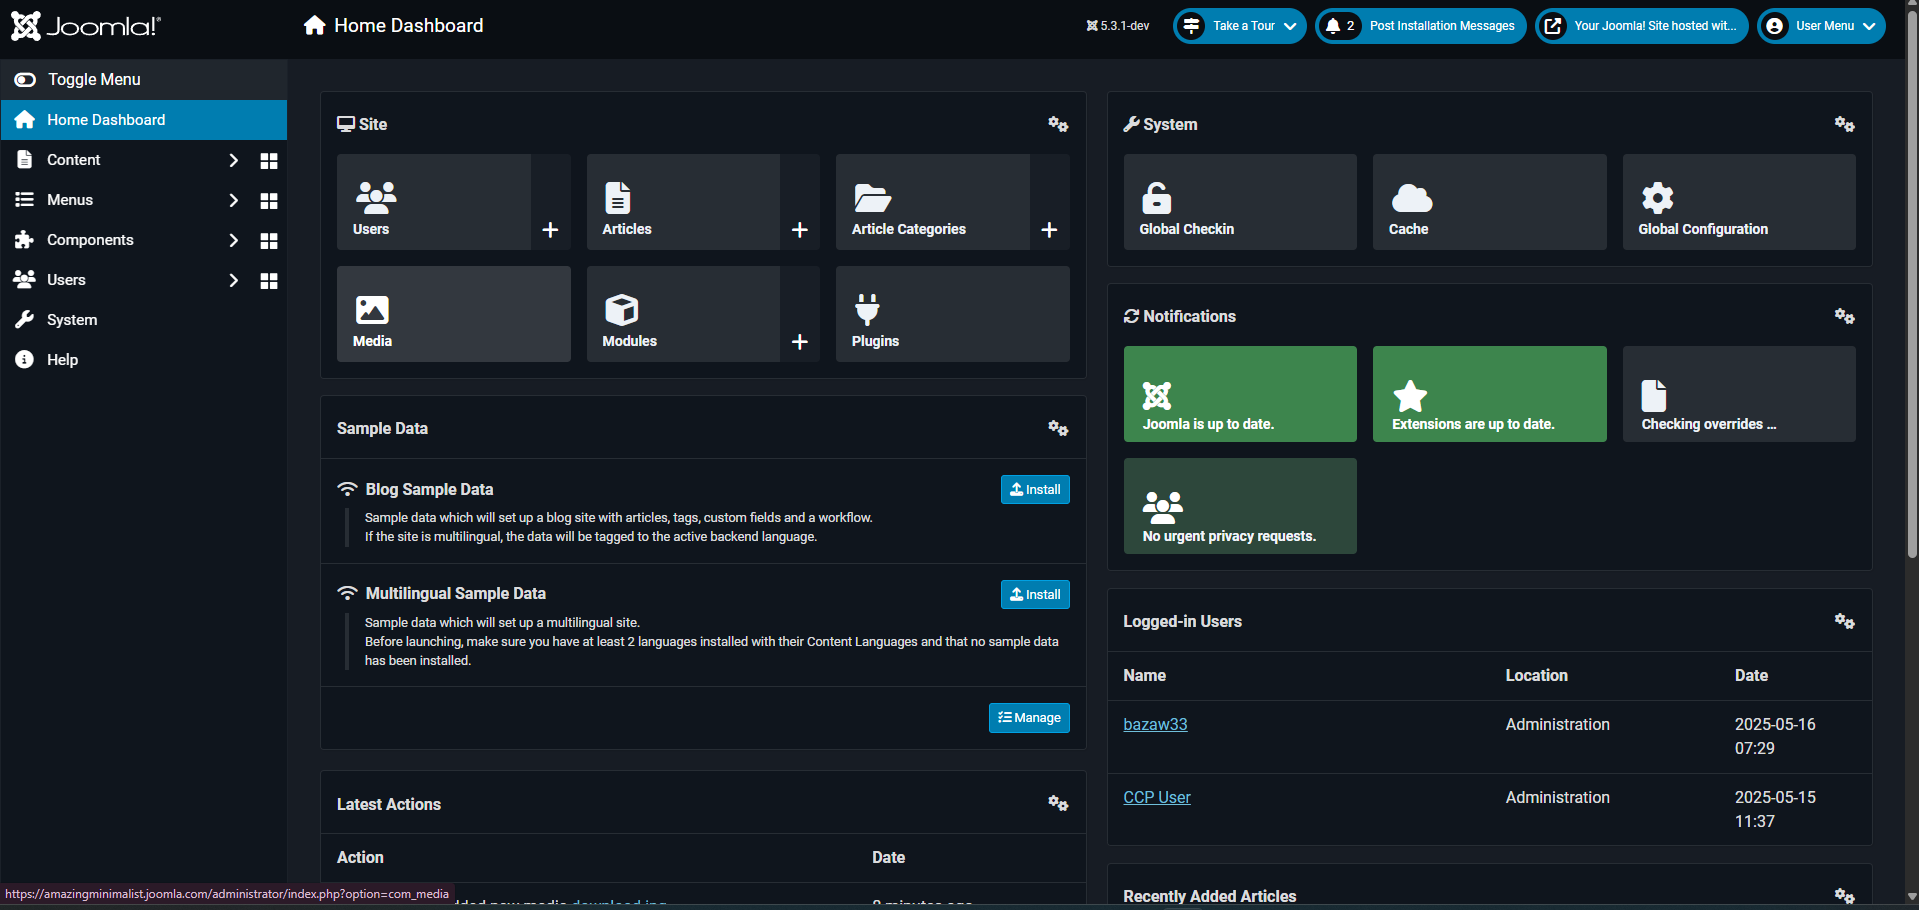Open the Cache tile
Viewport: 1919px width, 910px height.
(x=1488, y=202)
